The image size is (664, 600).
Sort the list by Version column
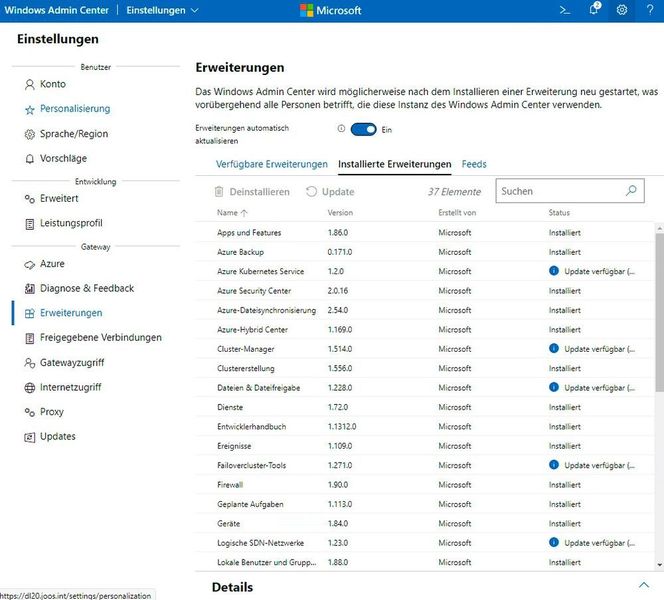click(x=340, y=213)
